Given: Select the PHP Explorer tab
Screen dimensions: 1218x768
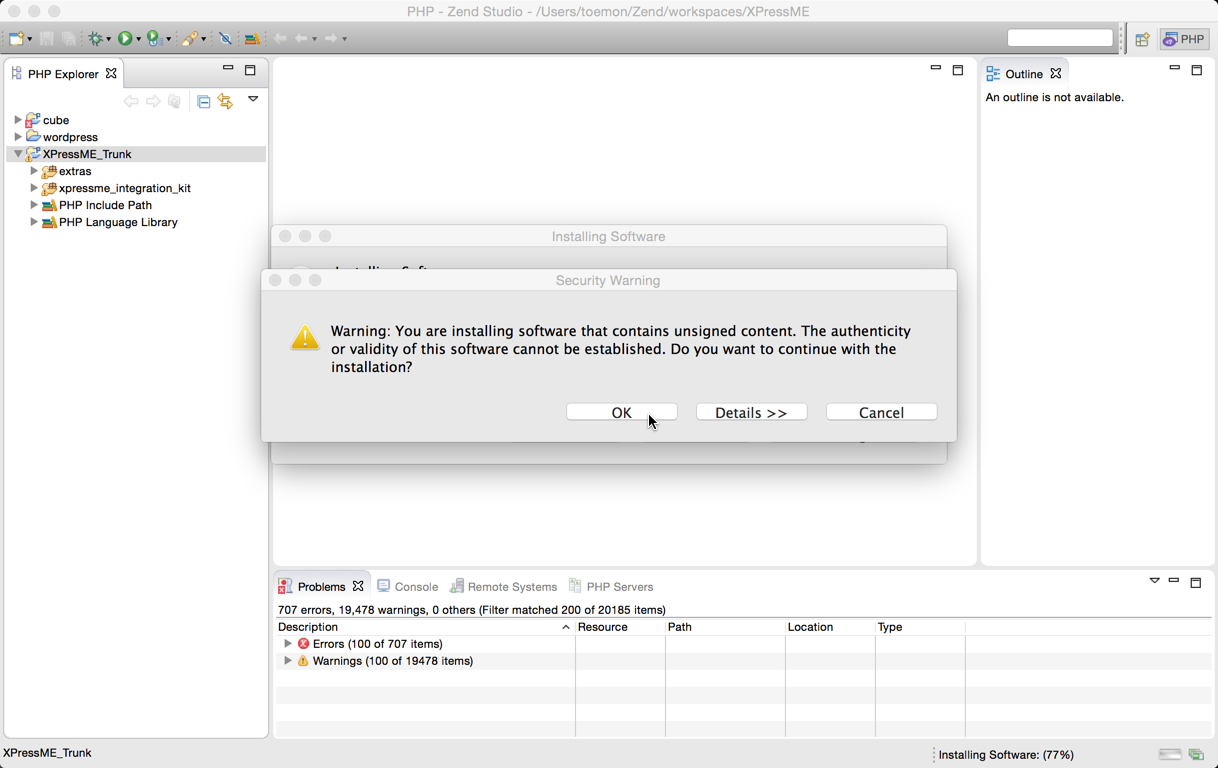Looking at the screenshot, I should (x=62, y=74).
